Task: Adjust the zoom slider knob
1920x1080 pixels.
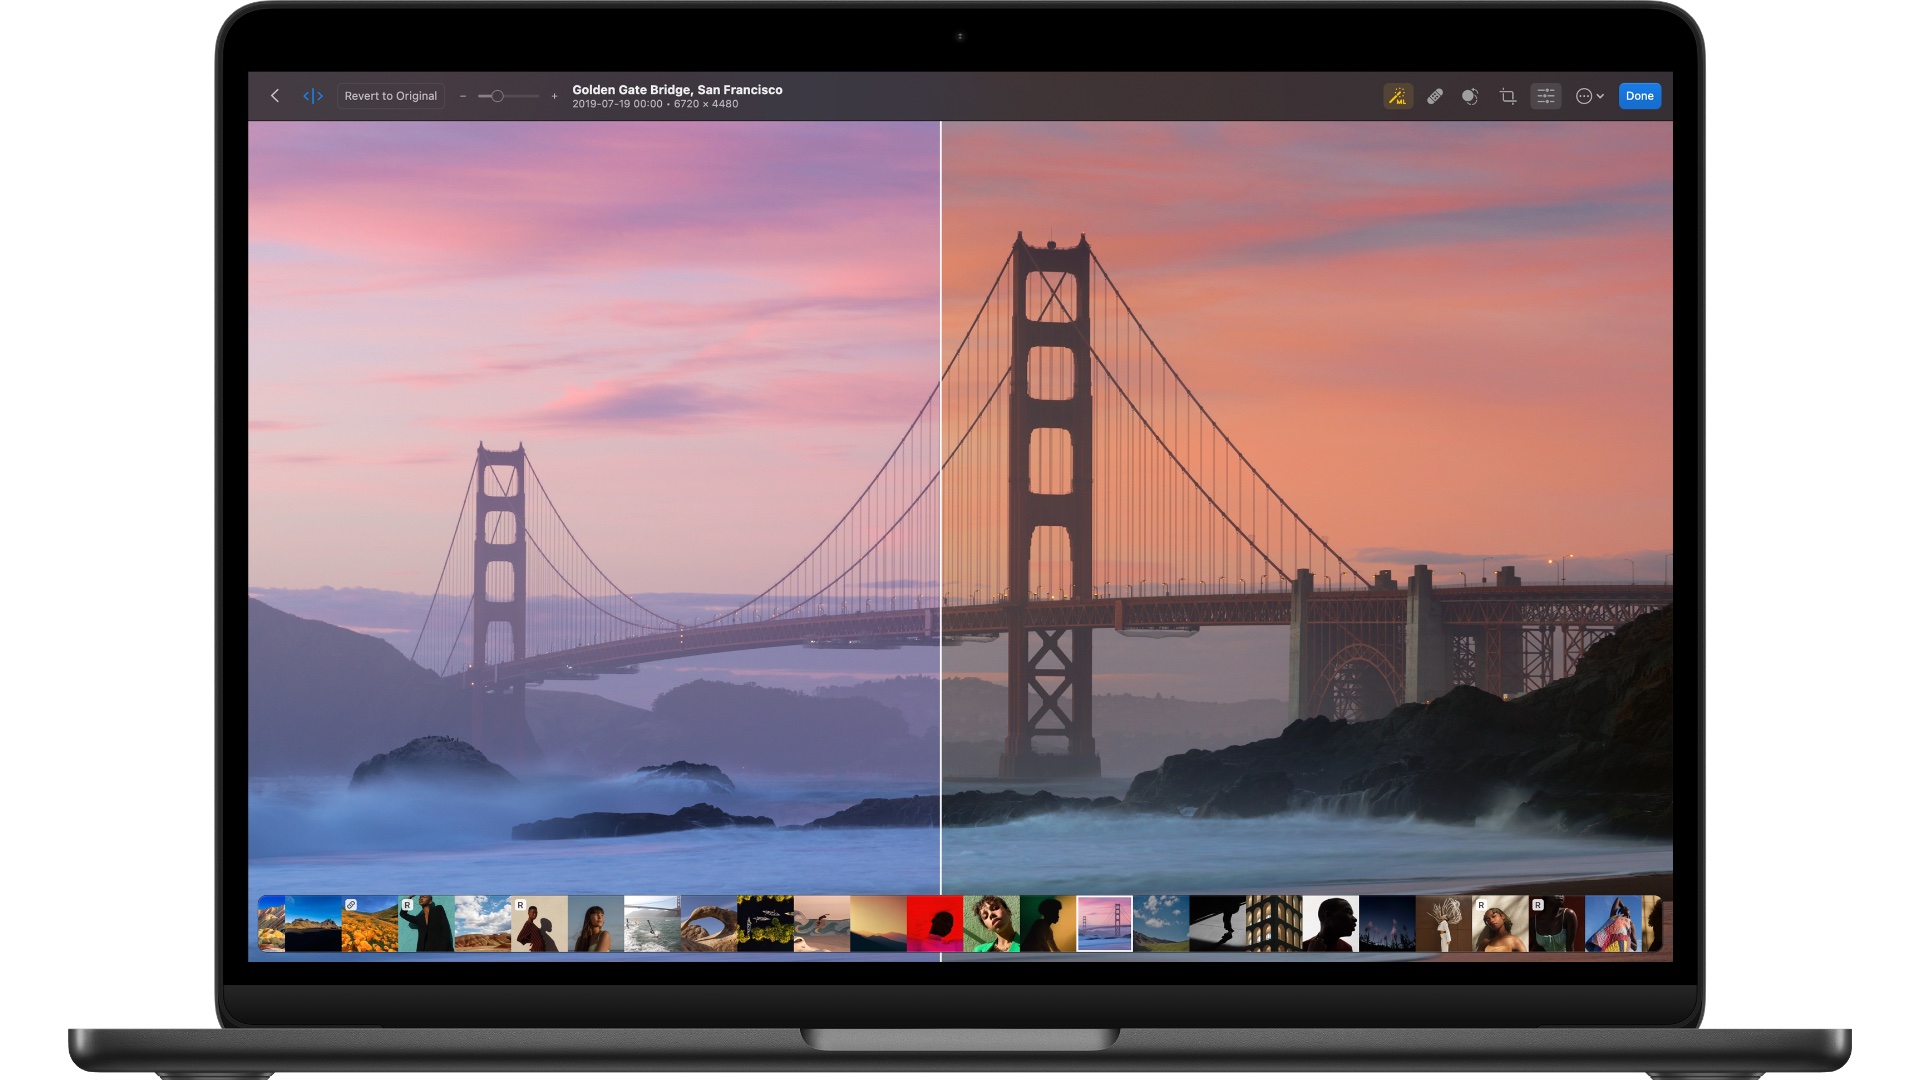Action: [497, 96]
